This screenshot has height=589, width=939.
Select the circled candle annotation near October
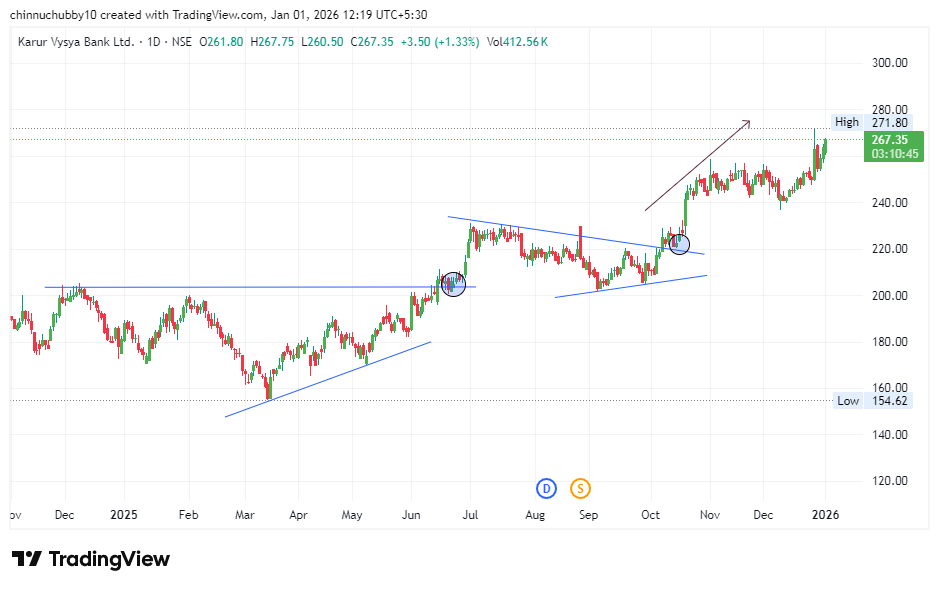(x=679, y=243)
